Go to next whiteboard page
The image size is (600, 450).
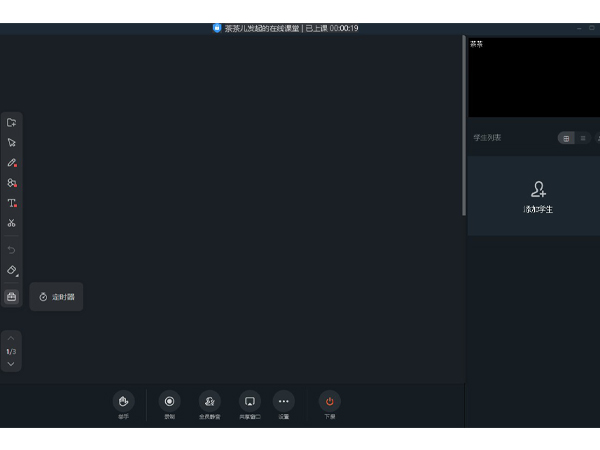pos(11,364)
